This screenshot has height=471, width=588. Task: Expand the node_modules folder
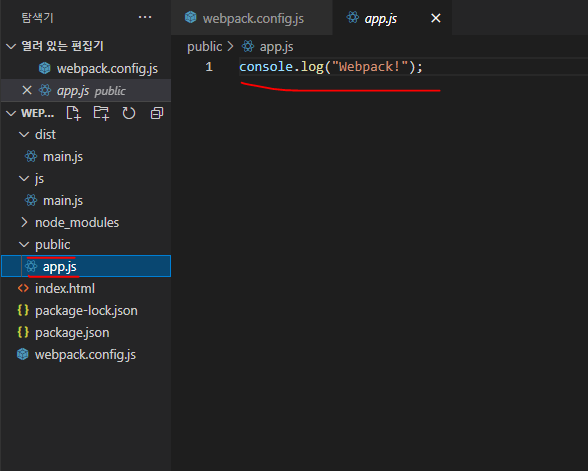(x=24, y=222)
